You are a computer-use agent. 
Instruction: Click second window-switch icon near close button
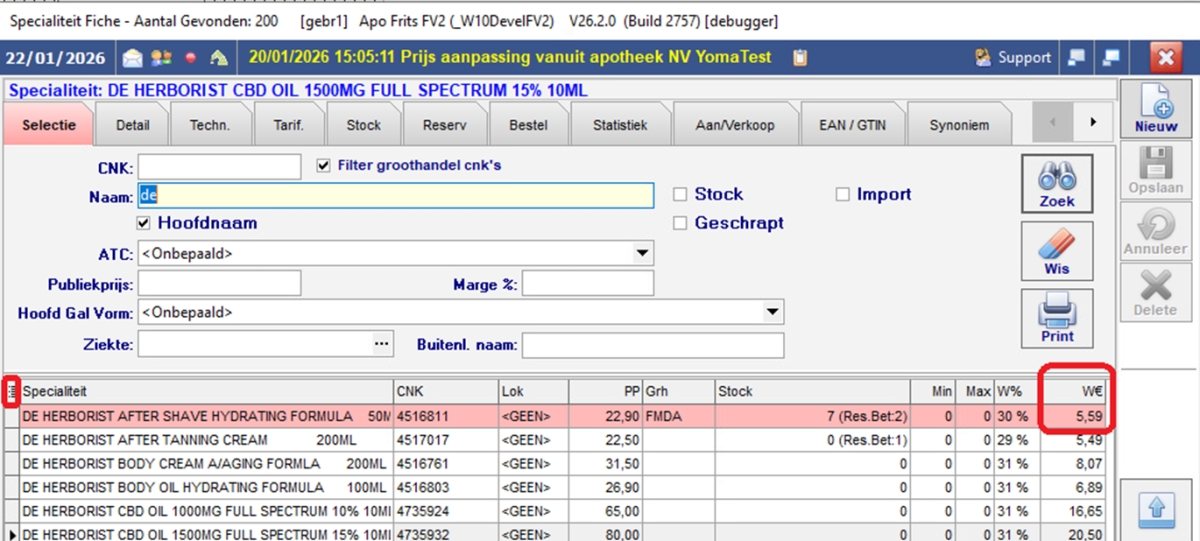1112,58
